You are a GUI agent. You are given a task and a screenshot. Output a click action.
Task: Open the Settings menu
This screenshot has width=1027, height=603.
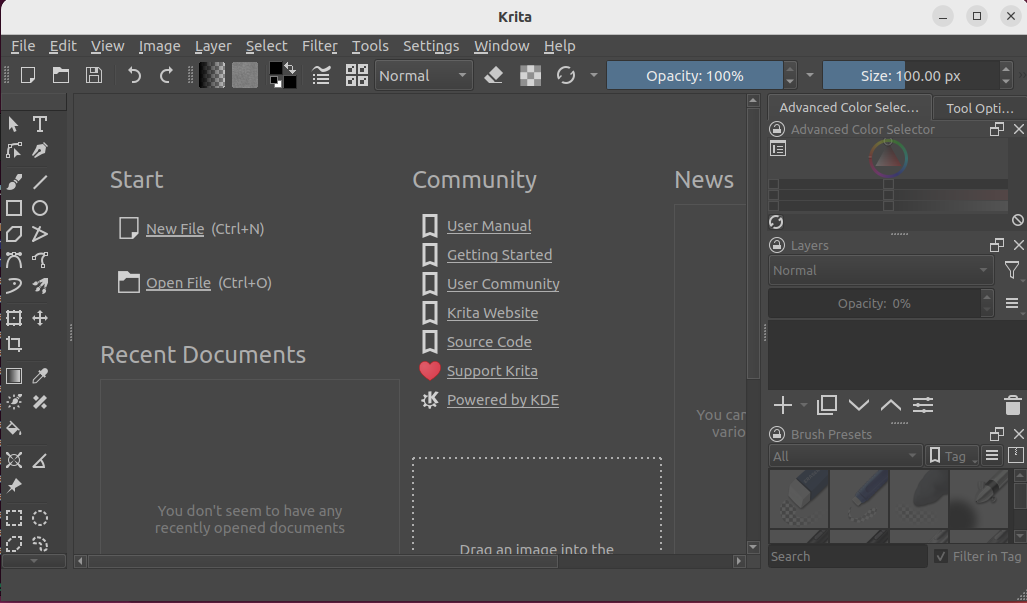431,46
